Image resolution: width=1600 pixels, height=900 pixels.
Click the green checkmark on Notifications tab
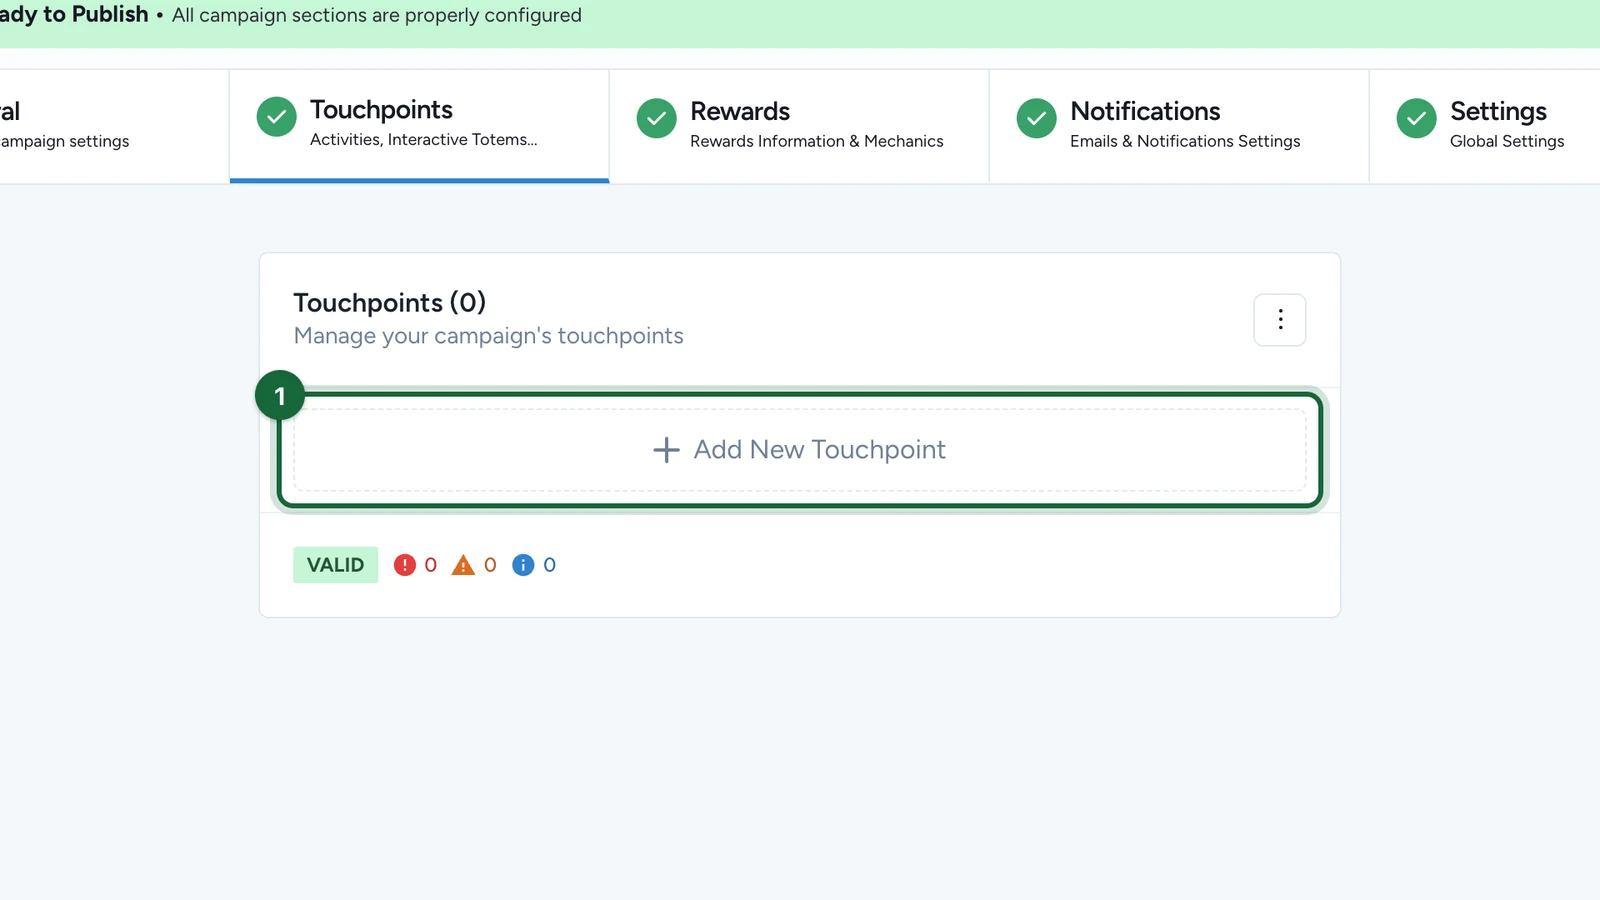tap(1036, 118)
